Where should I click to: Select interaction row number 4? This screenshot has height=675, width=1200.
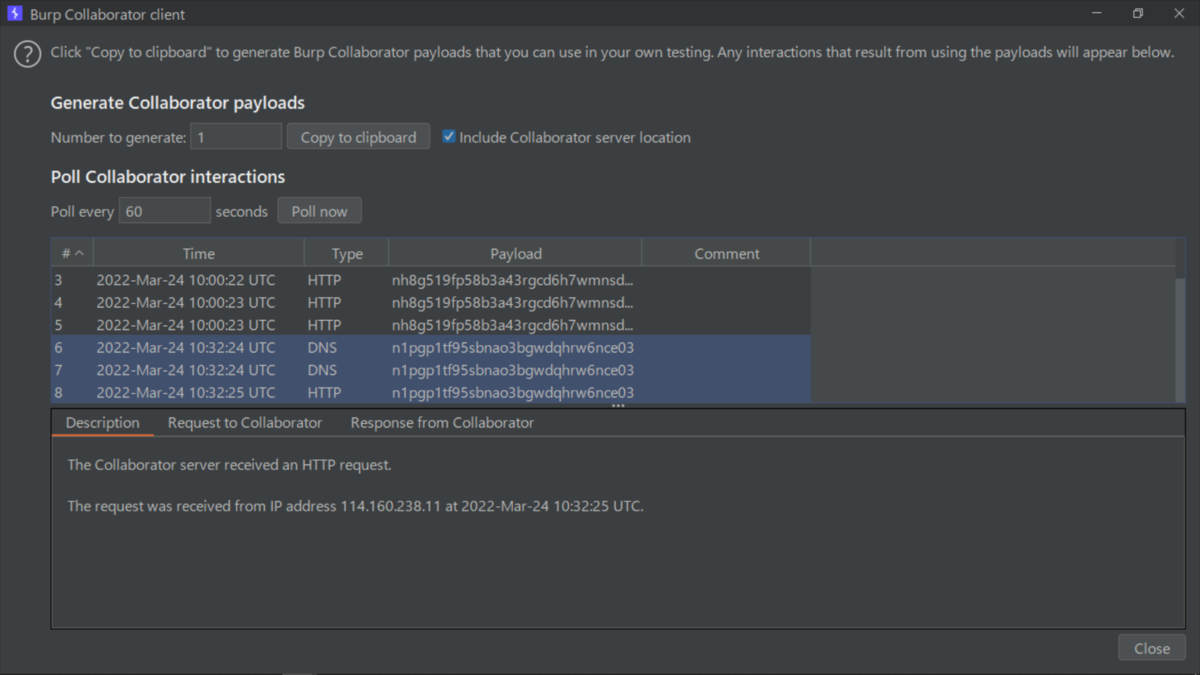click(x=431, y=302)
